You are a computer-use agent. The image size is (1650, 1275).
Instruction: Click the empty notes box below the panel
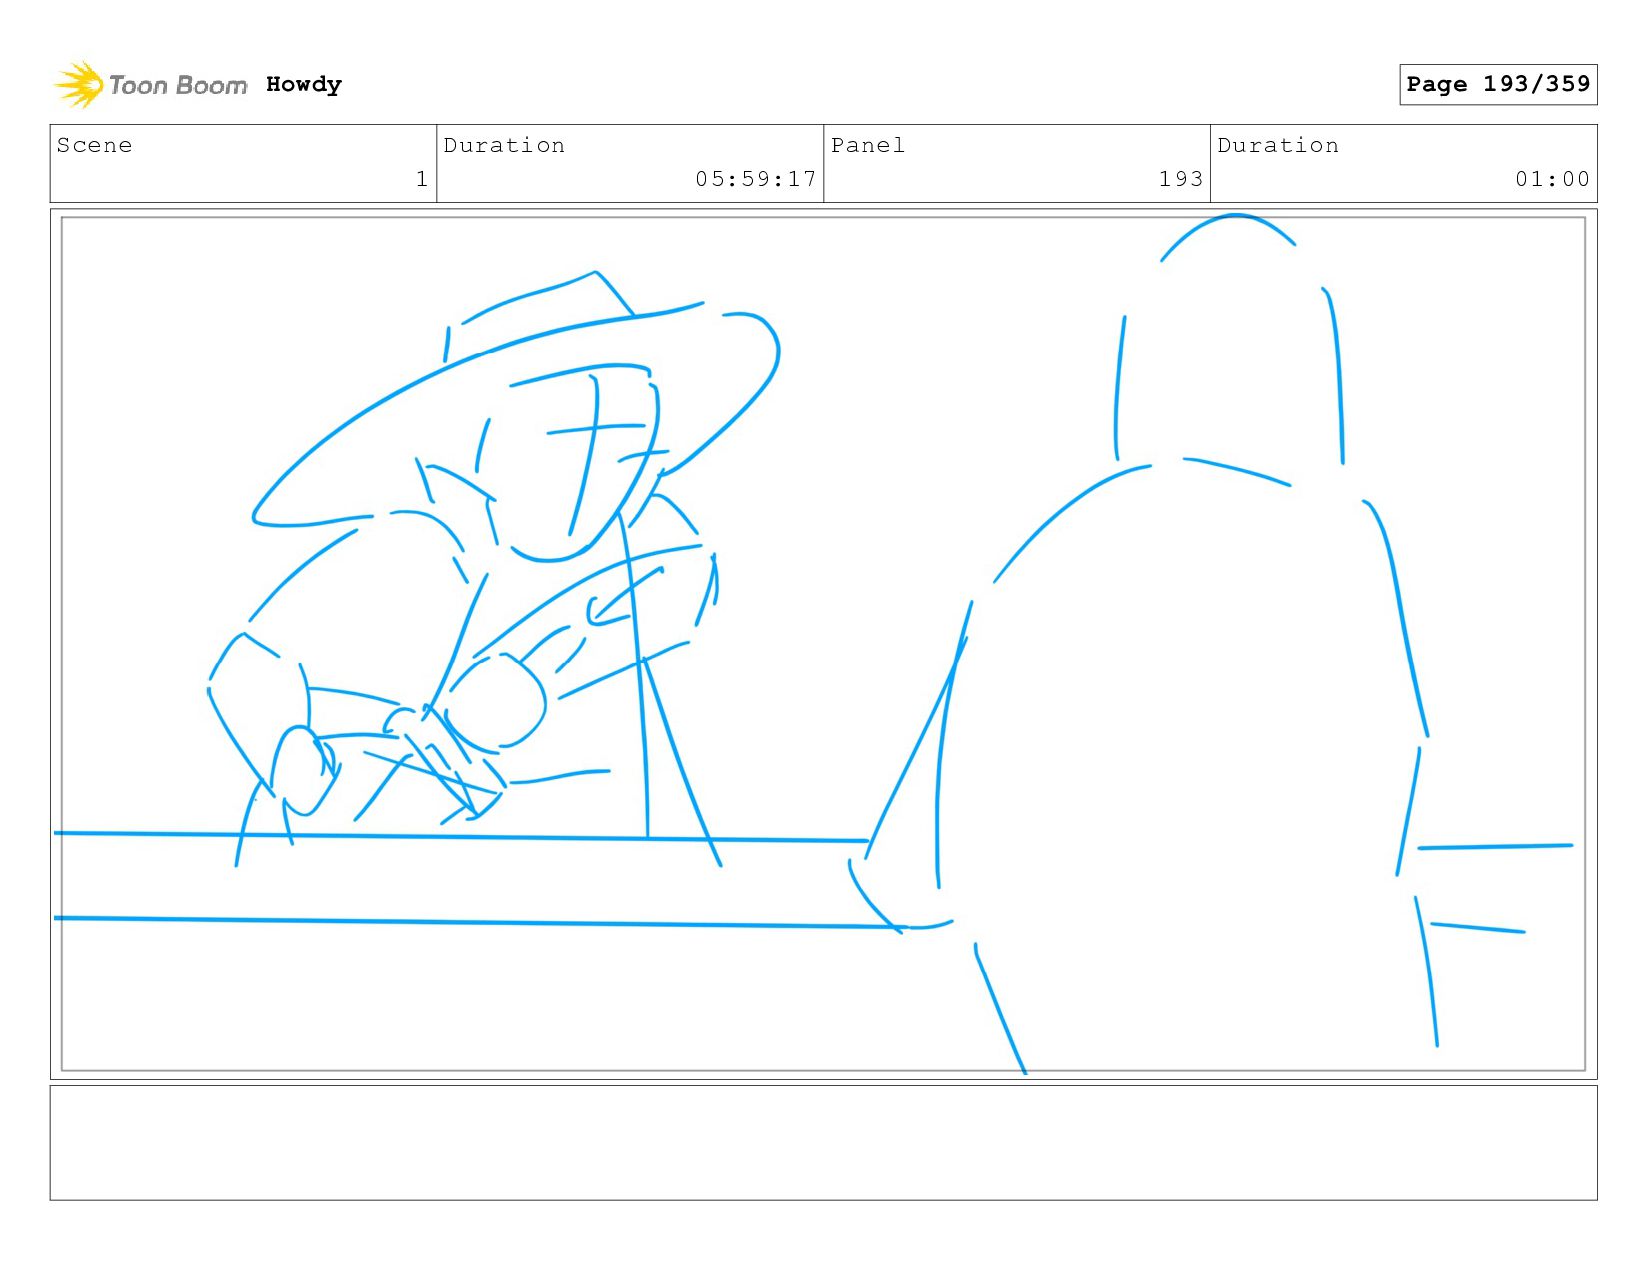click(x=823, y=1143)
